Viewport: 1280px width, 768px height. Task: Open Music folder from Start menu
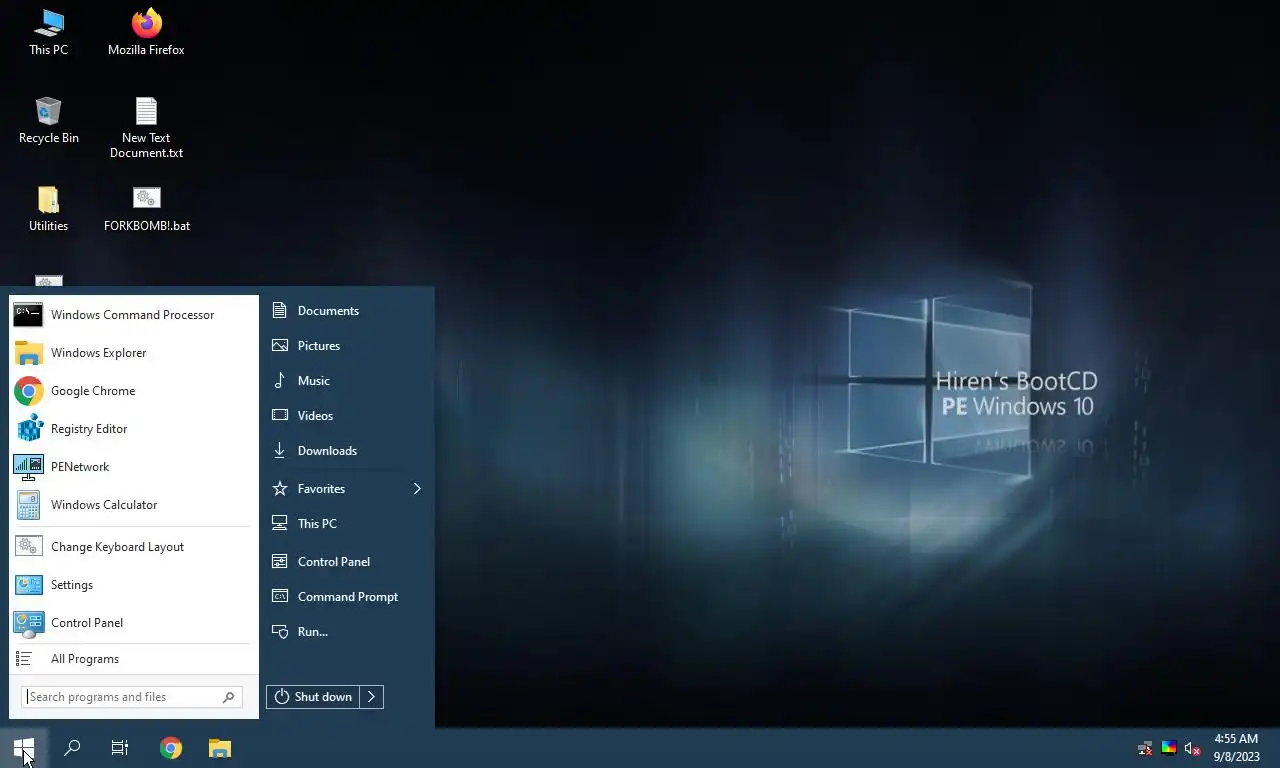[347, 381]
